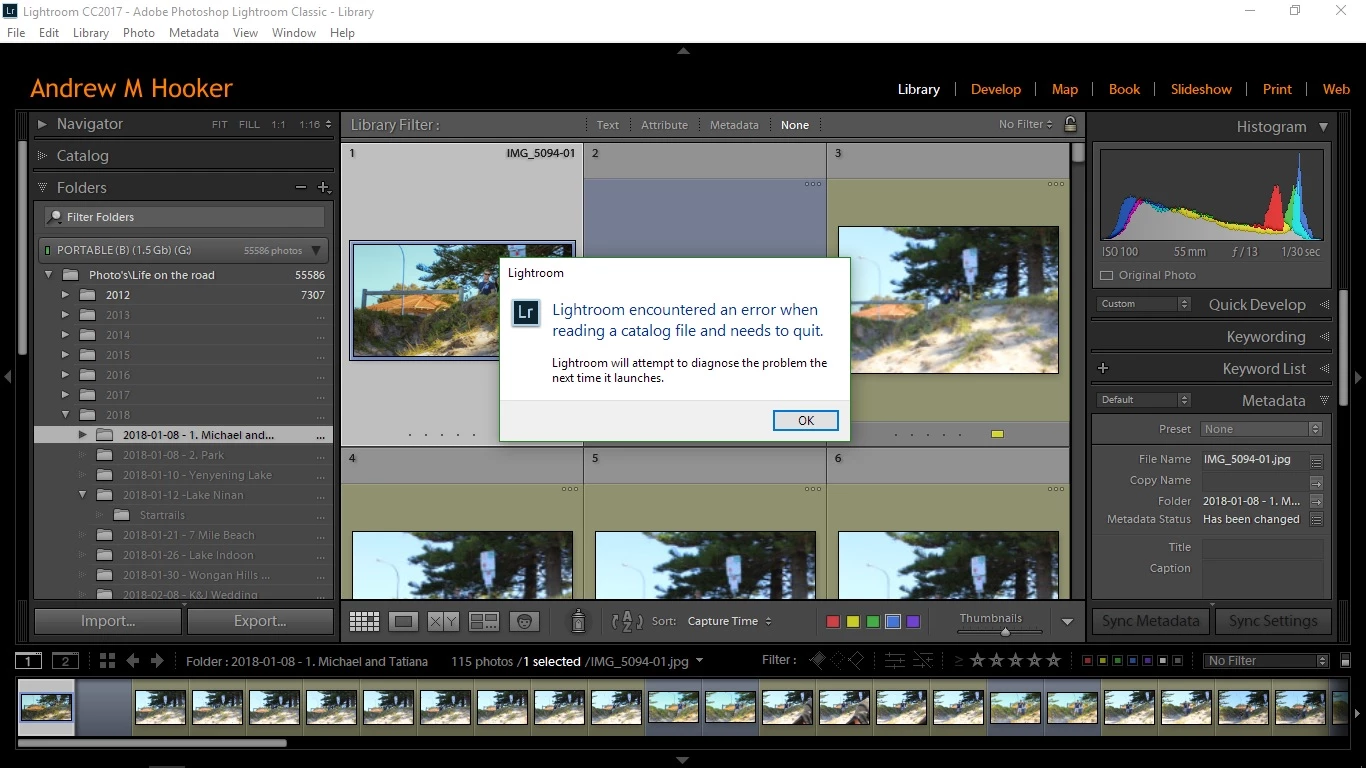Click Metadata Status action icon
This screenshot has width=1366, height=768.
1316,519
